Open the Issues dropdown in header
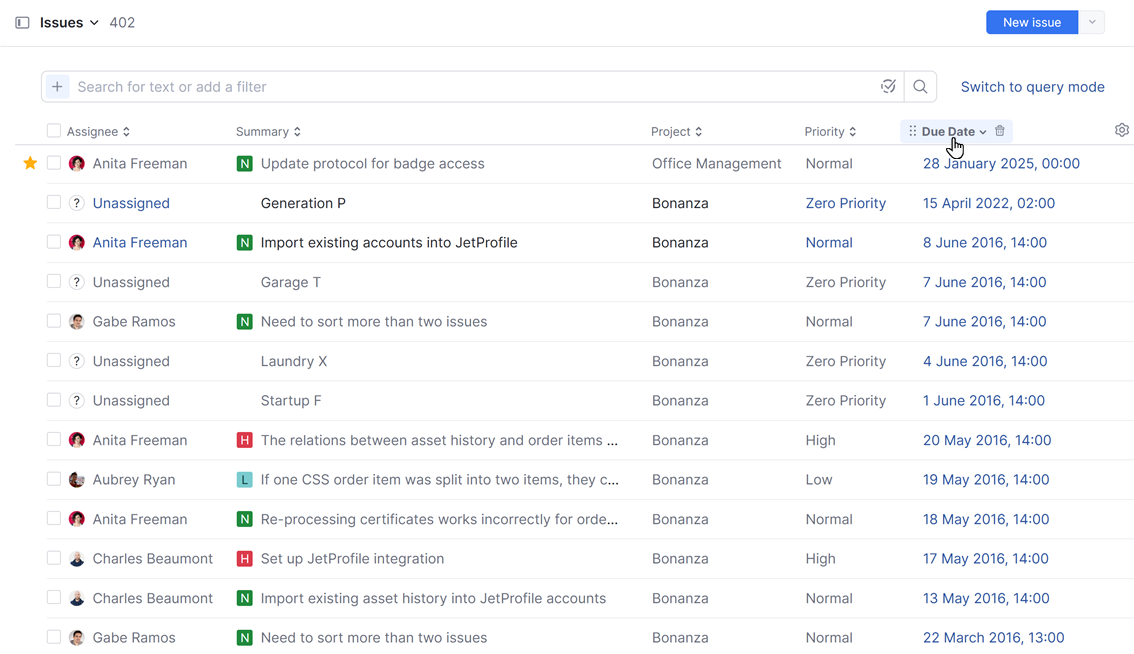Screen dimensions: 1134x654 (x=69, y=22)
